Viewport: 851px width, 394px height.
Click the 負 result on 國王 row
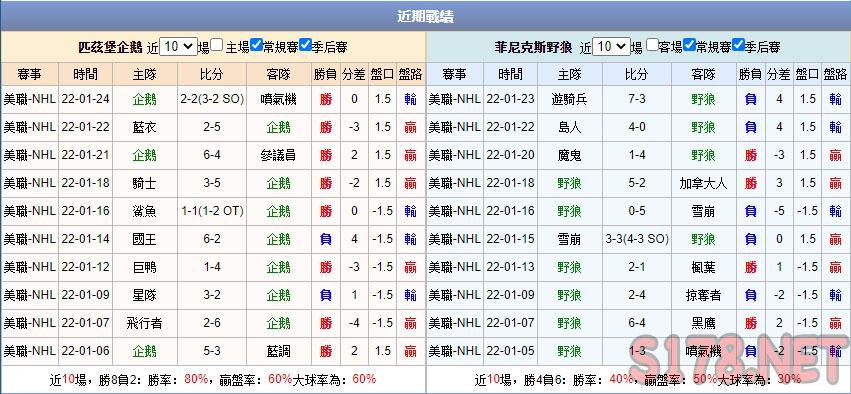[x=326, y=239]
